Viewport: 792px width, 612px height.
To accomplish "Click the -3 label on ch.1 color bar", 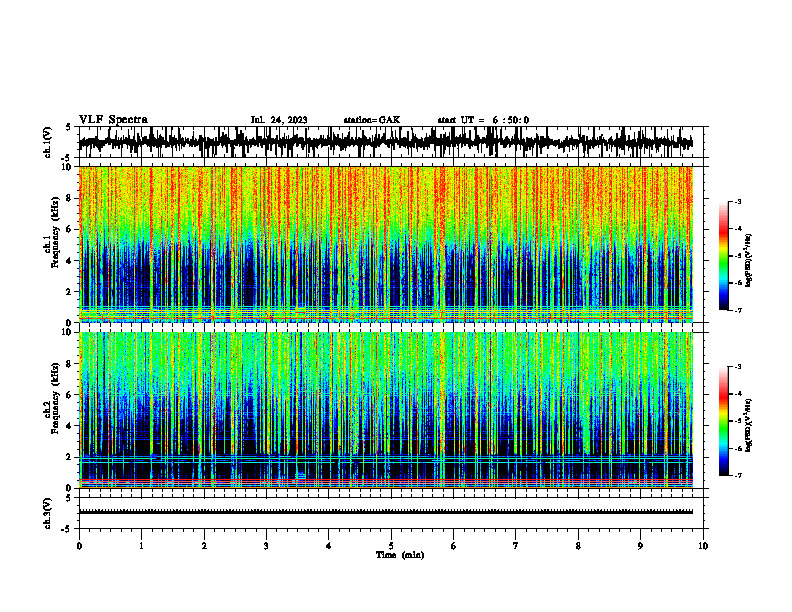I will click(x=737, y=201).
